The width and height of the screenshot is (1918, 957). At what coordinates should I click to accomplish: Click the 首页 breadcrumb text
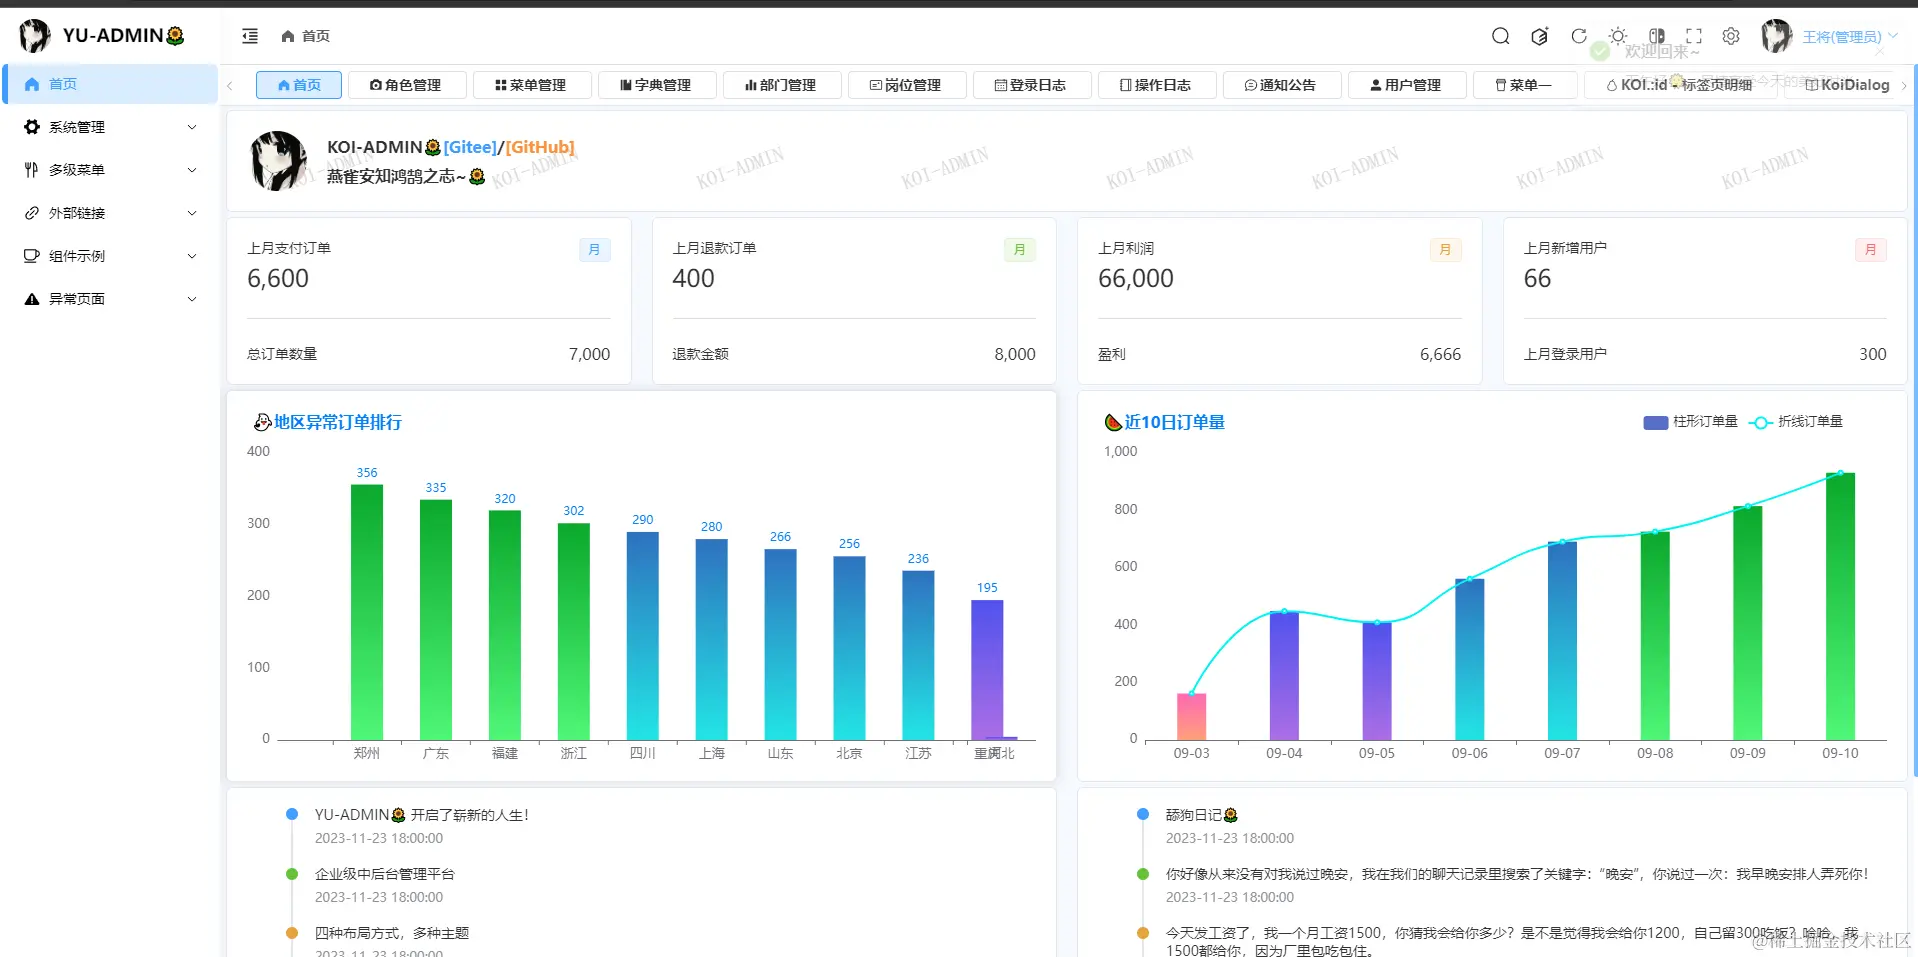point(316,36)
